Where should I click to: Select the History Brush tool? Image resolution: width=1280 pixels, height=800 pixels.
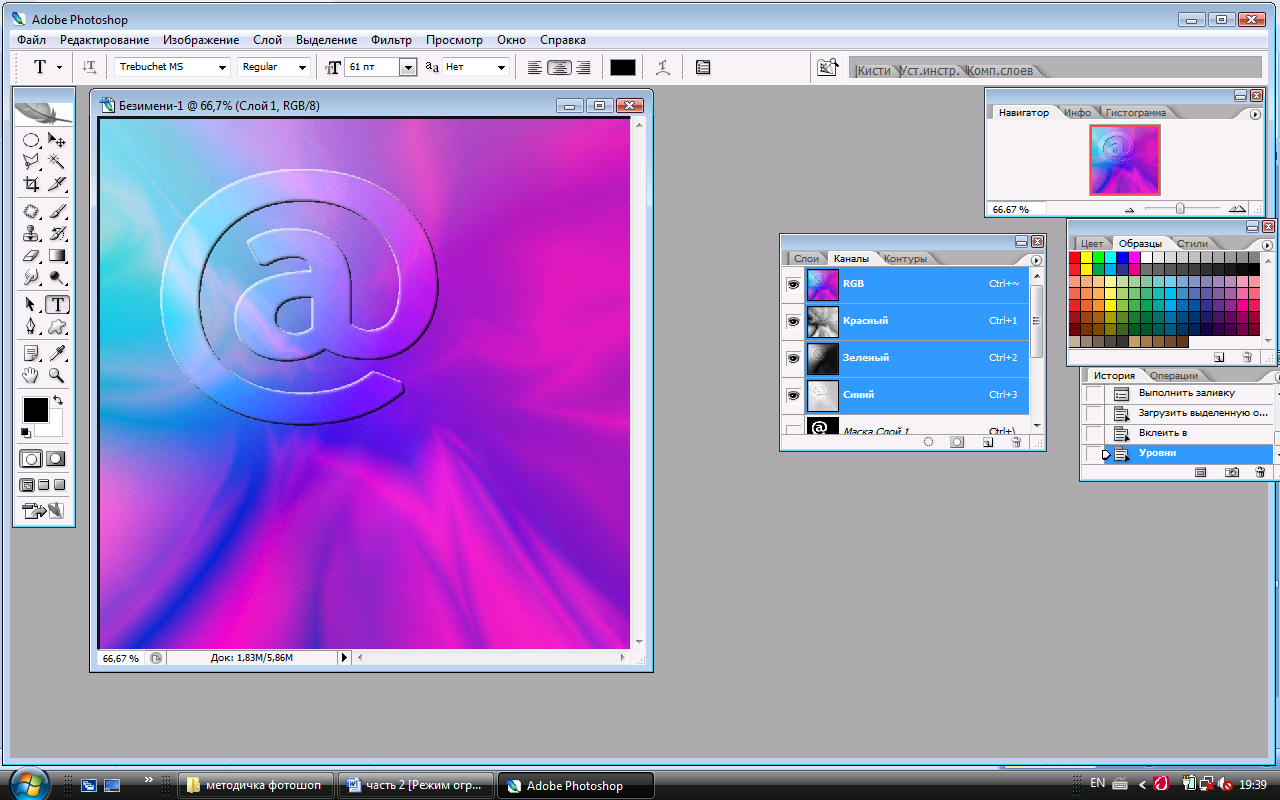click(x=57, y=234)
